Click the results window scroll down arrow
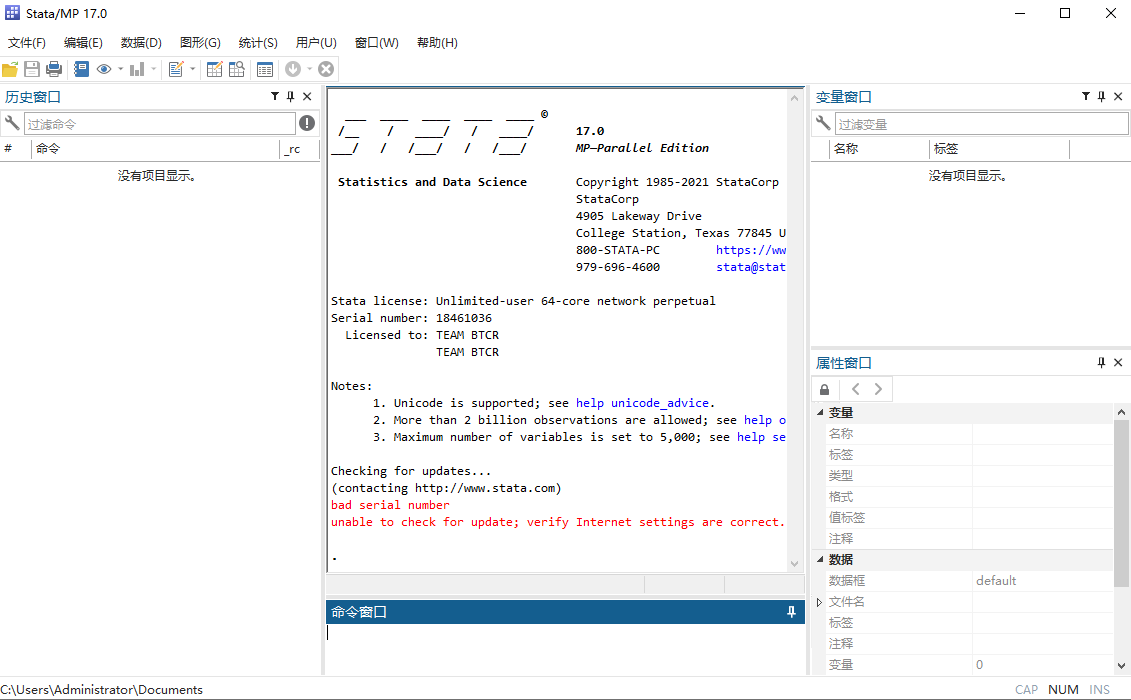The width and height of the screenshot is (1131, 700). coord(794,564)
